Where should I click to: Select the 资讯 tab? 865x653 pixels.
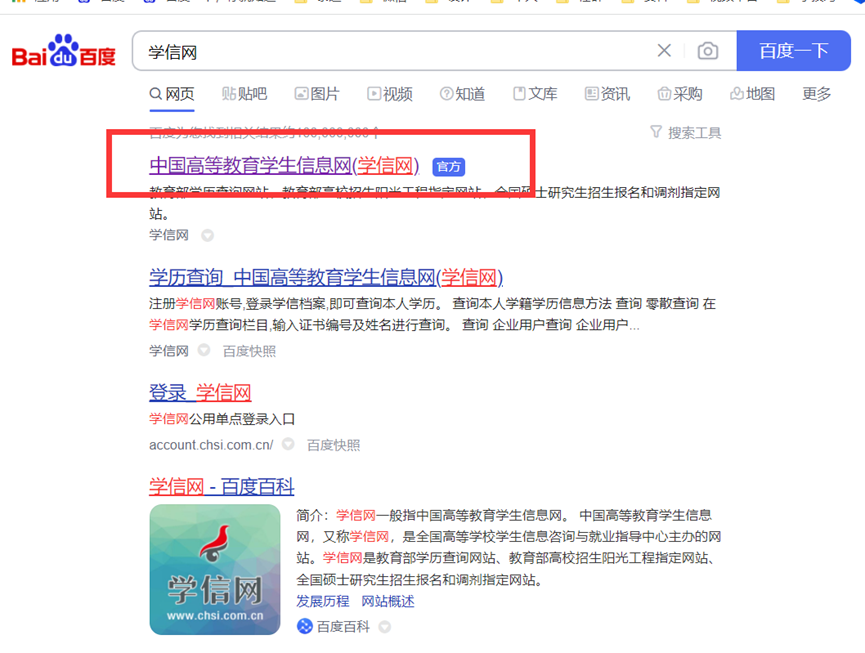click(x=607, y=94)
